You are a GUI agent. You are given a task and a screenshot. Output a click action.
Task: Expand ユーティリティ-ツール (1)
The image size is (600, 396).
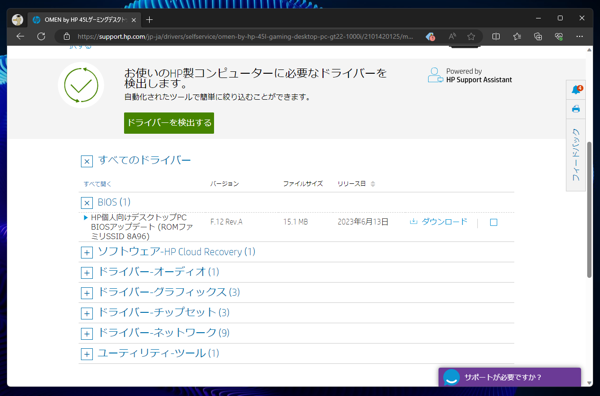pyautogui.click(x=87, y=354)
